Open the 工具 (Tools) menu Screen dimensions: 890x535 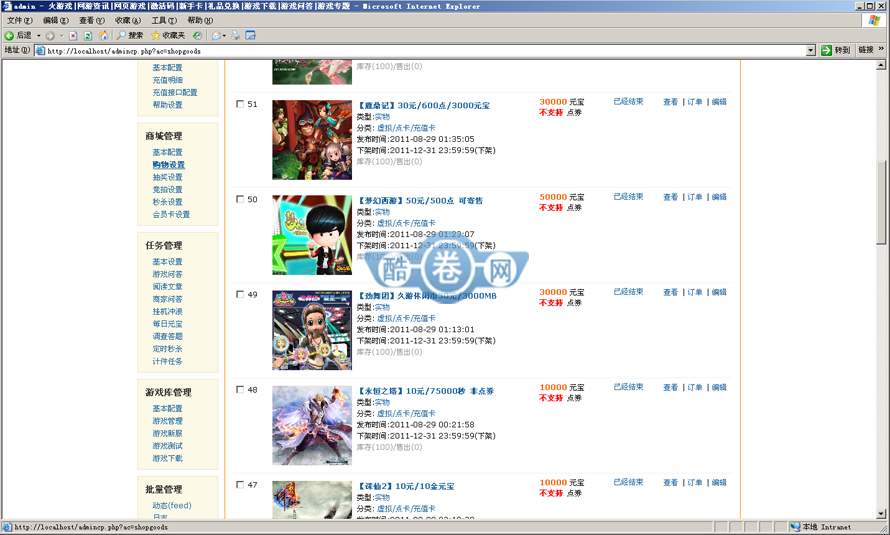point(163,20)
